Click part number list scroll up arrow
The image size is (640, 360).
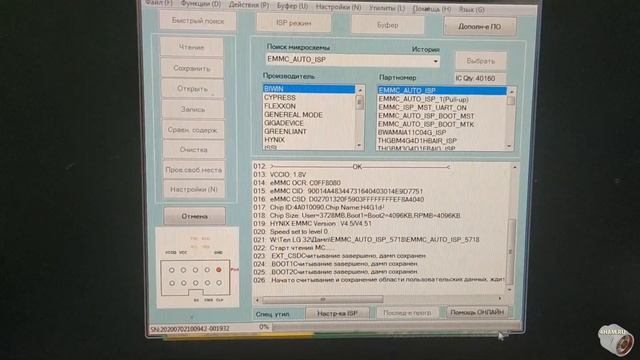pos(511,92)
